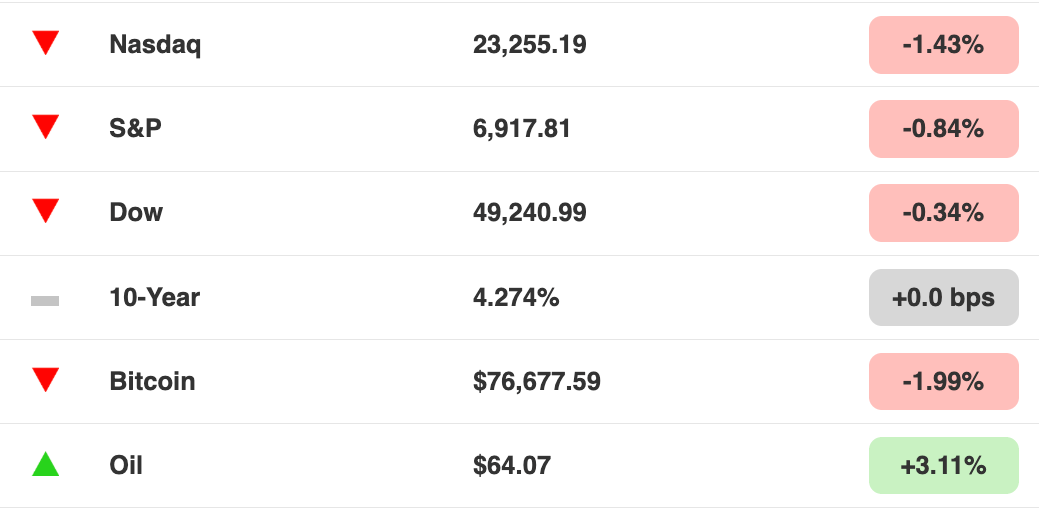Viewport: 1039px width, 512px height.
Task: Click the -1.99% Bitcoin change badge
Action: (944, 382)
